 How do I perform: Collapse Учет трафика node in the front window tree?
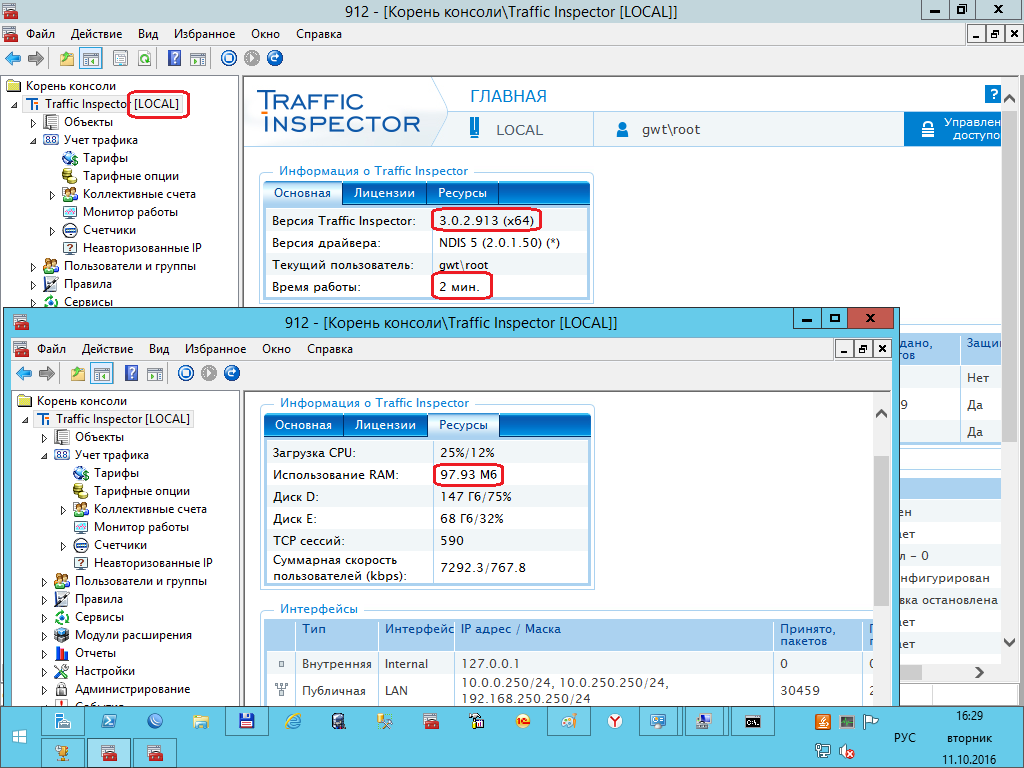[x=44, y=455]
